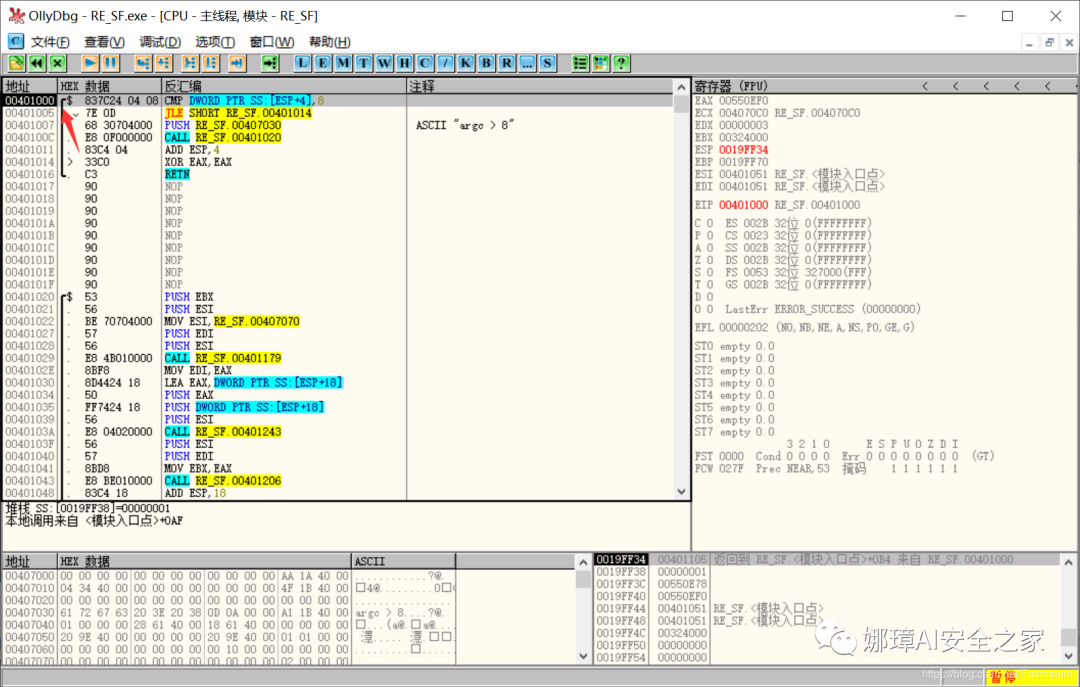Image resolution: width=1080 pixels, height=687 pixels.
Task: Click the Step into toolbar icon
Action: point(143,63)
